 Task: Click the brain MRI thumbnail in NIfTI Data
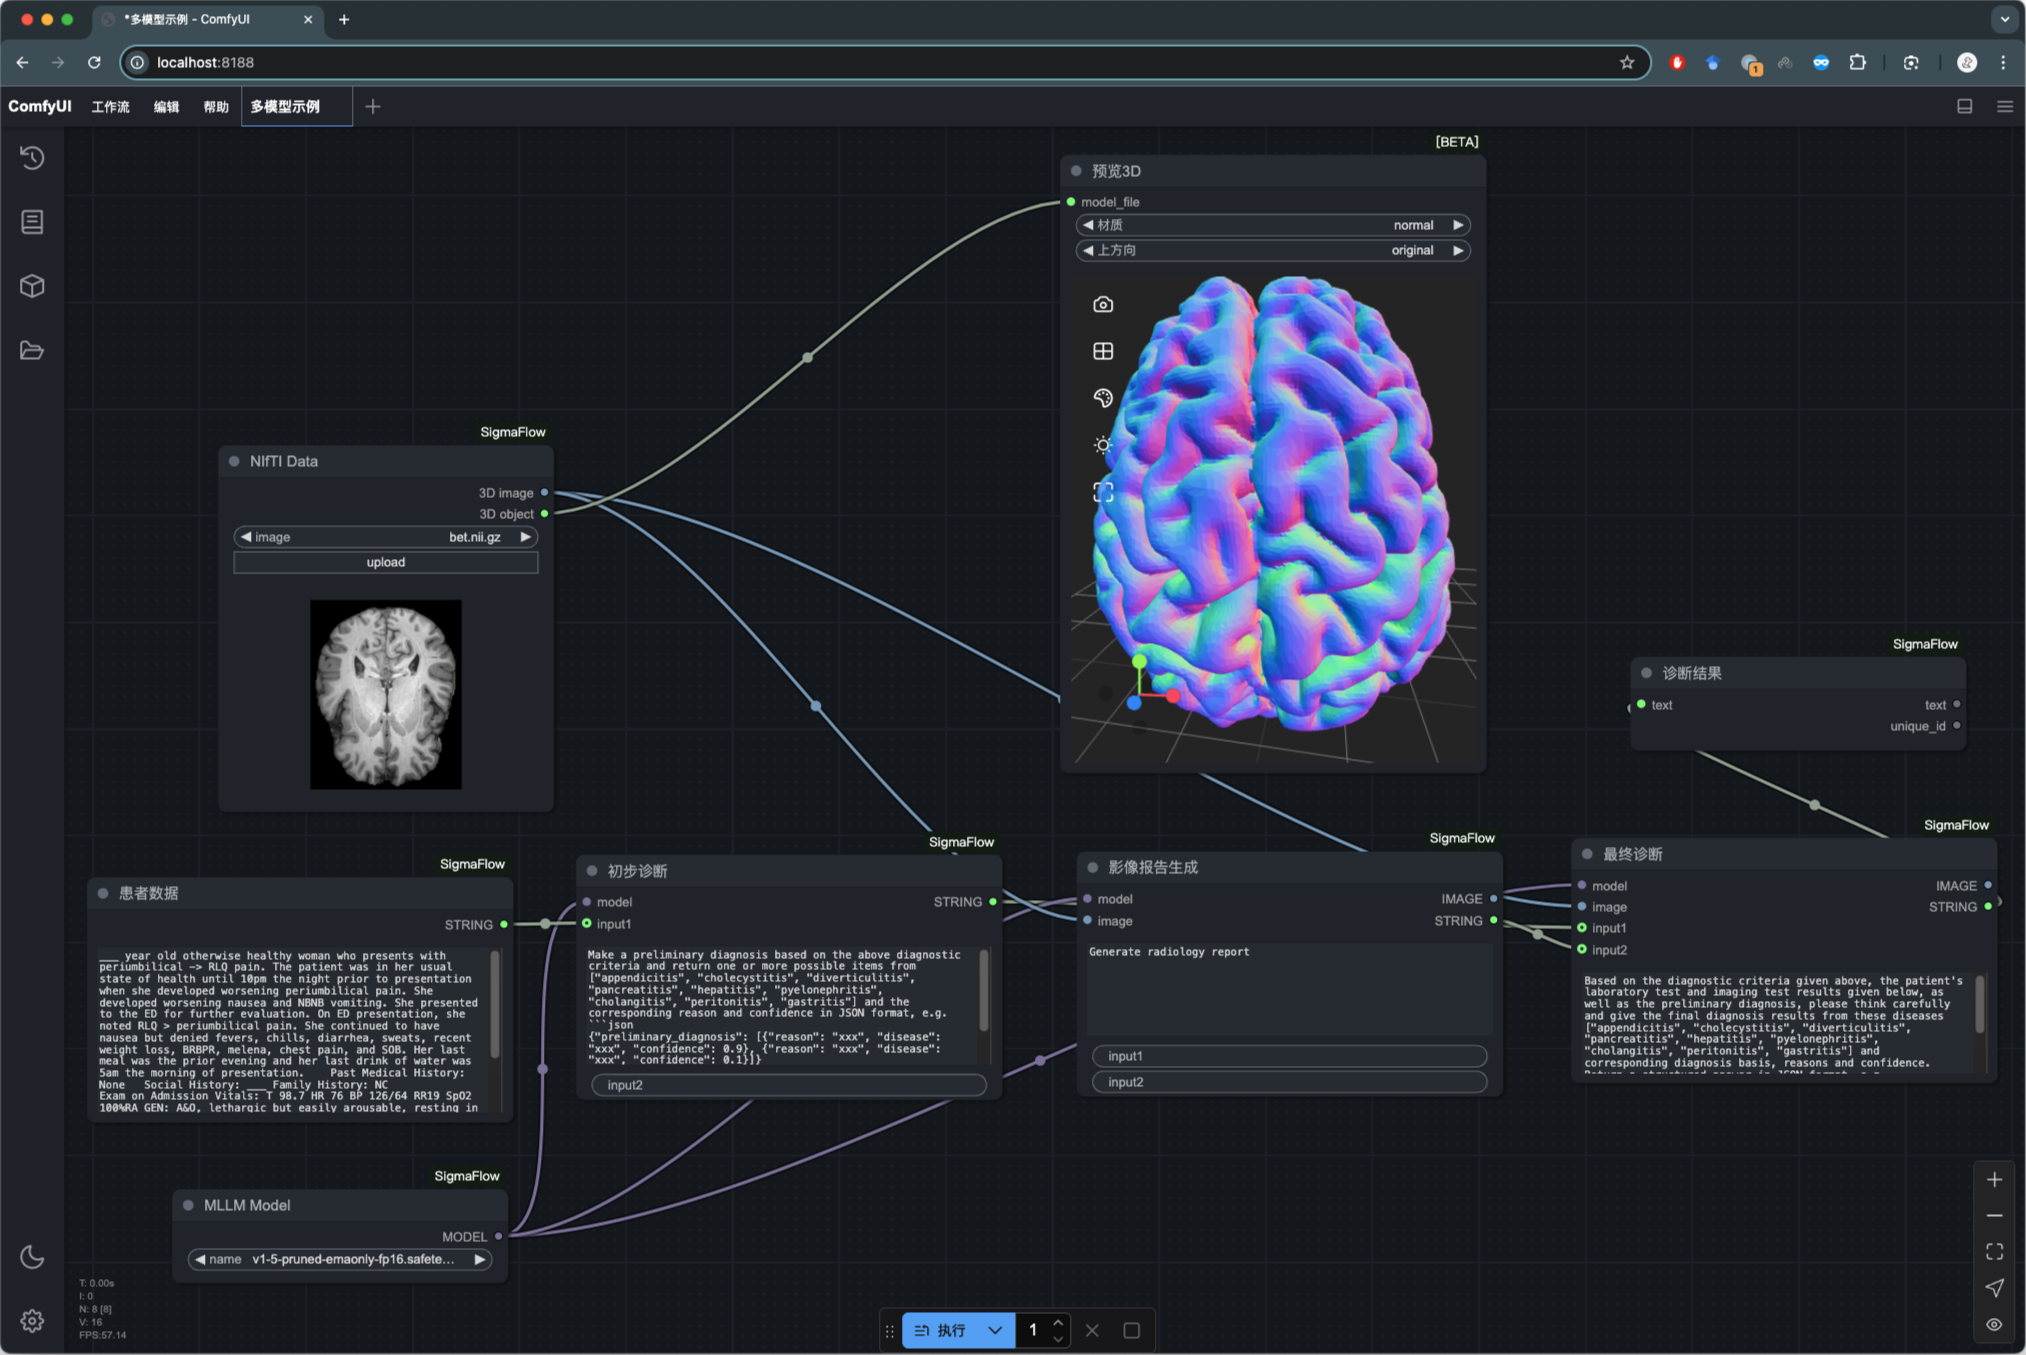[386, 694]
